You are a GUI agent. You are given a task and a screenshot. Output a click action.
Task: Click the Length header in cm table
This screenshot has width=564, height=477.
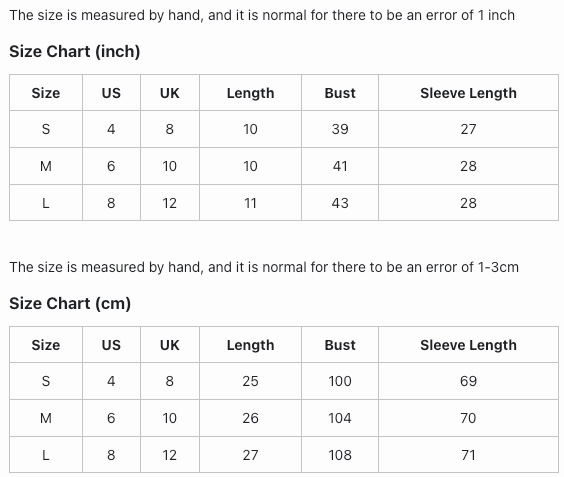250,345
